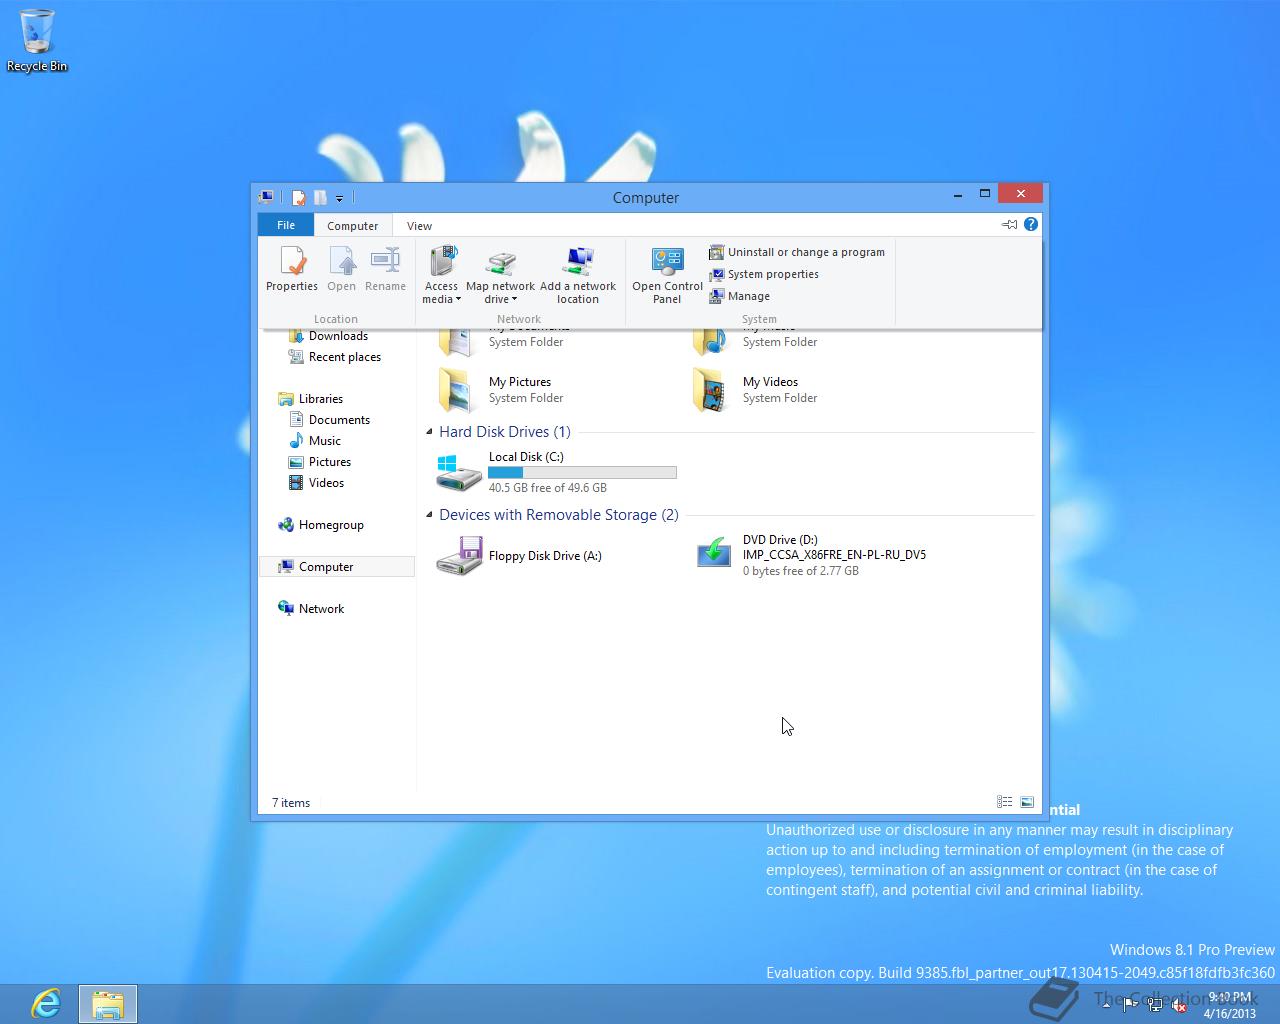Click the network tray icon
The height and width of the screenshot is (1024, 1280).
1155,1005
